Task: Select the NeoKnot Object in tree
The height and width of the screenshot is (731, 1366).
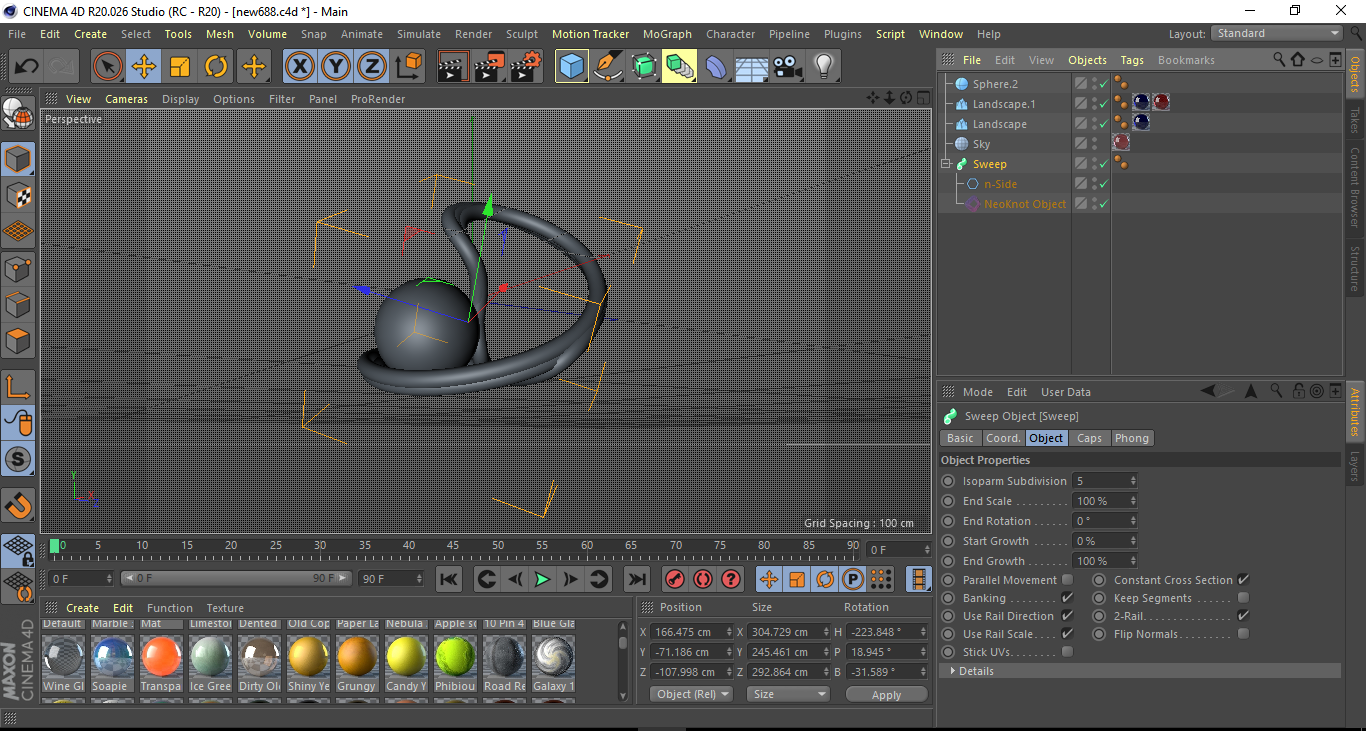Action: click(x=1025, y=204)
